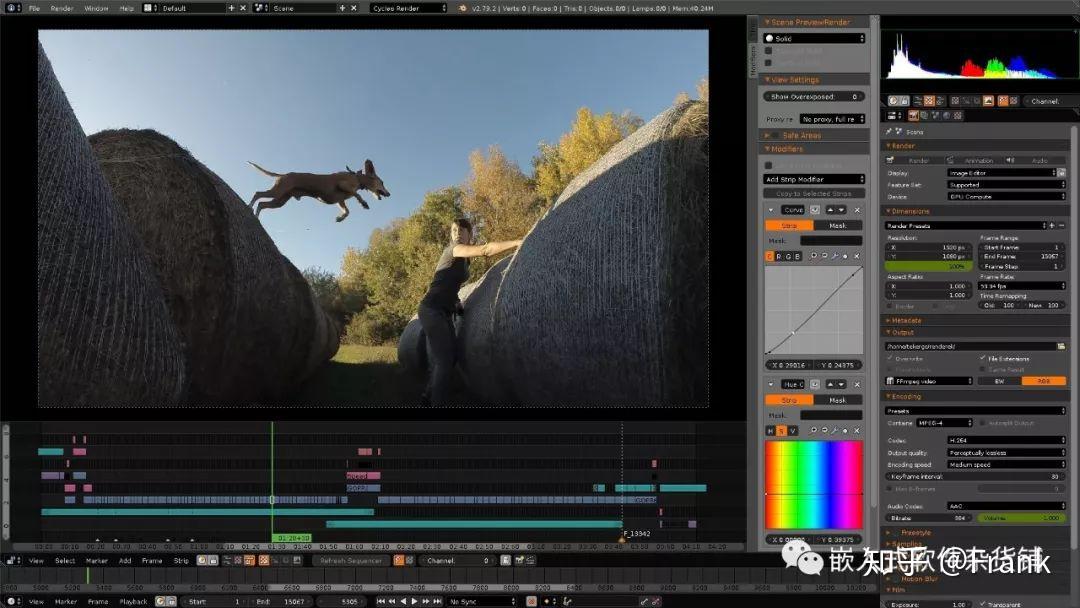Open the Medium speed encoding dropdown
The height and width of the screenshot is (608, 1080).
[1007, 465]
